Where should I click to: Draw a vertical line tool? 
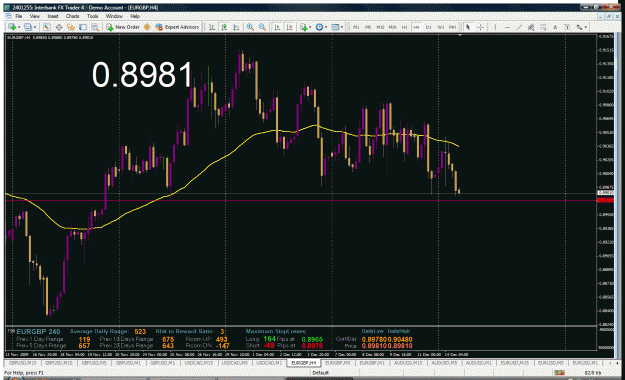pos(495,27)
